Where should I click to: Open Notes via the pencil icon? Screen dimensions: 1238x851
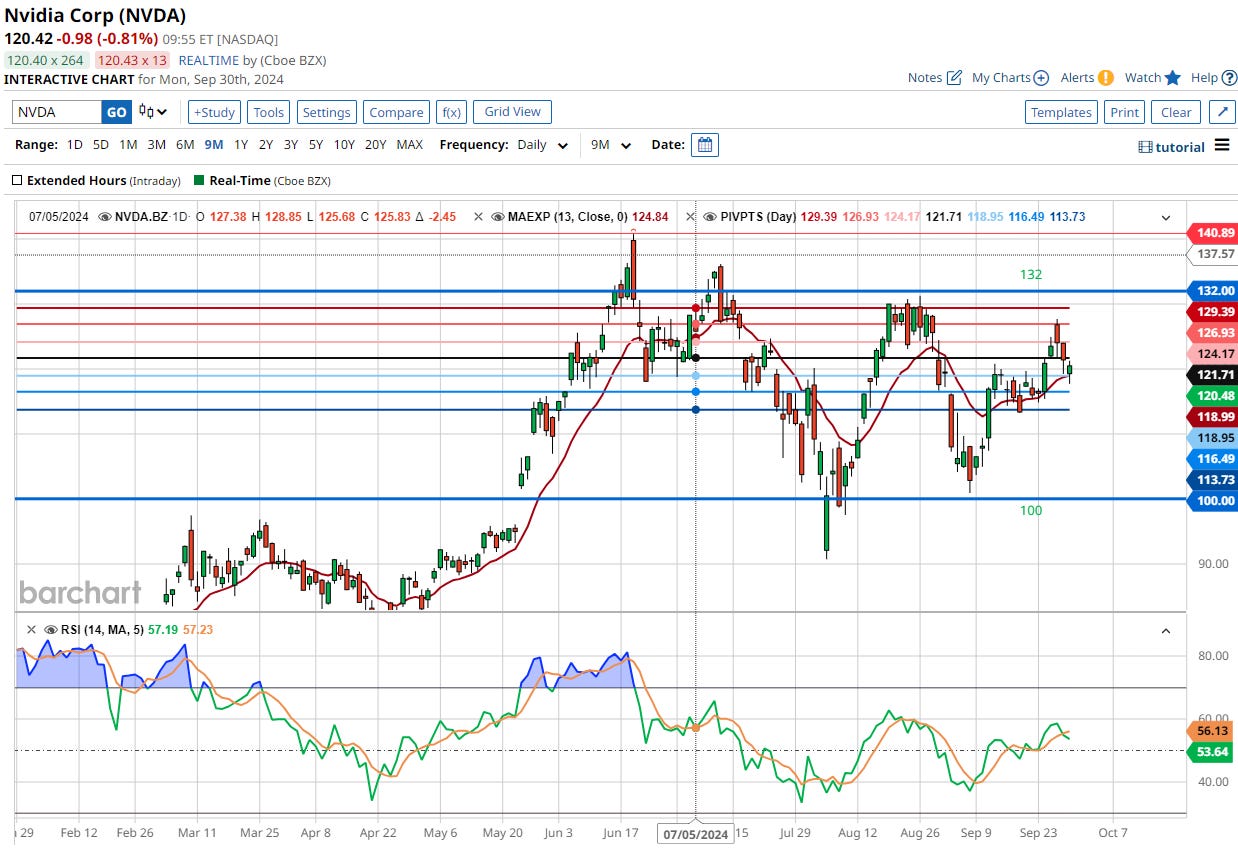(954, 77)
